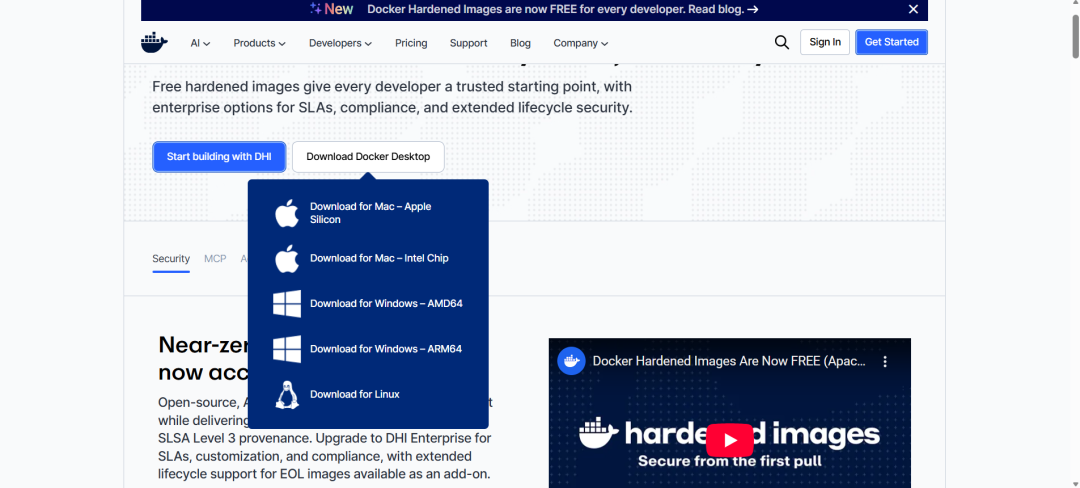
Task: Select Download for Mac – Apple Silicon
Action: click(370, 213)
